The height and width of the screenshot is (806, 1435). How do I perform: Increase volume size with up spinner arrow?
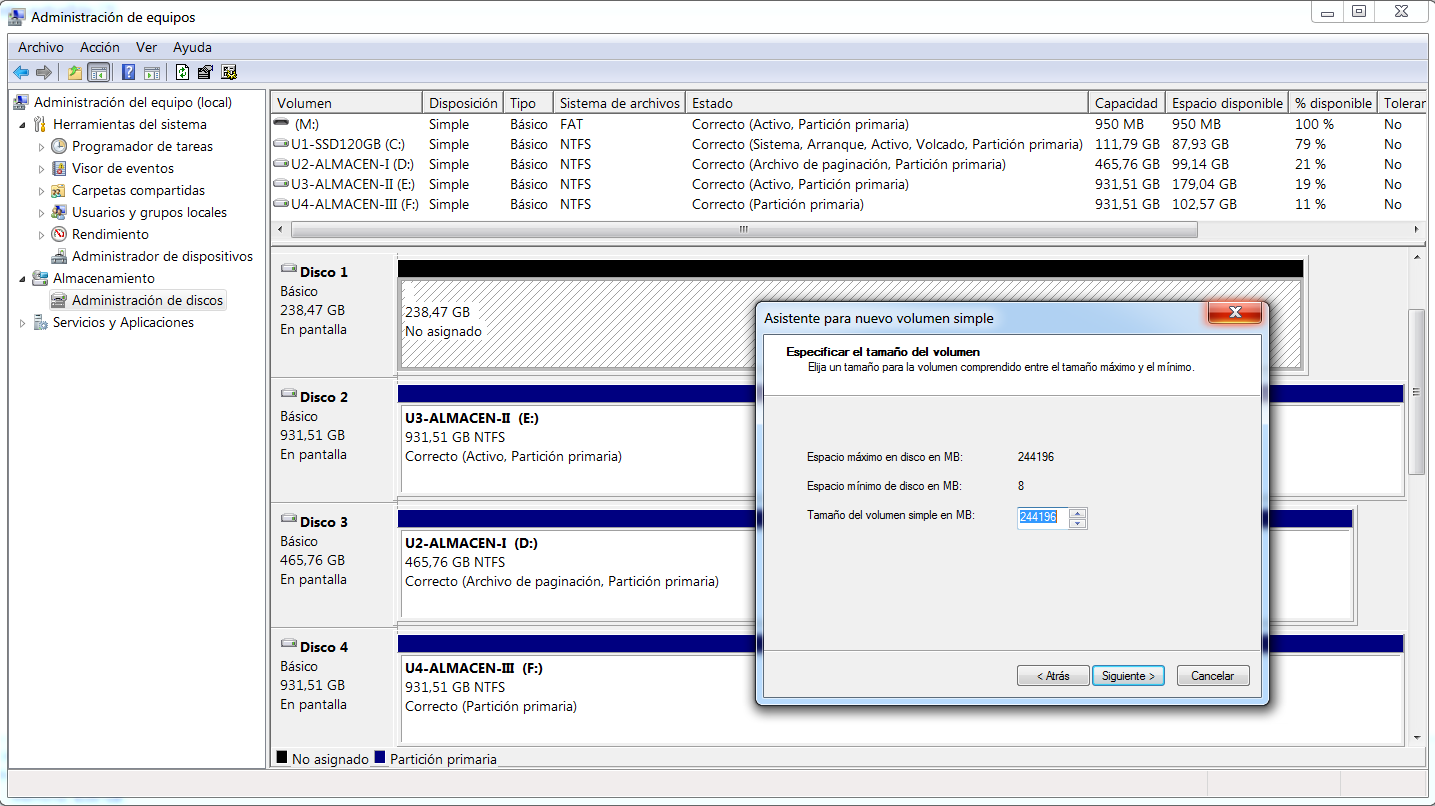pos(1077,513)
